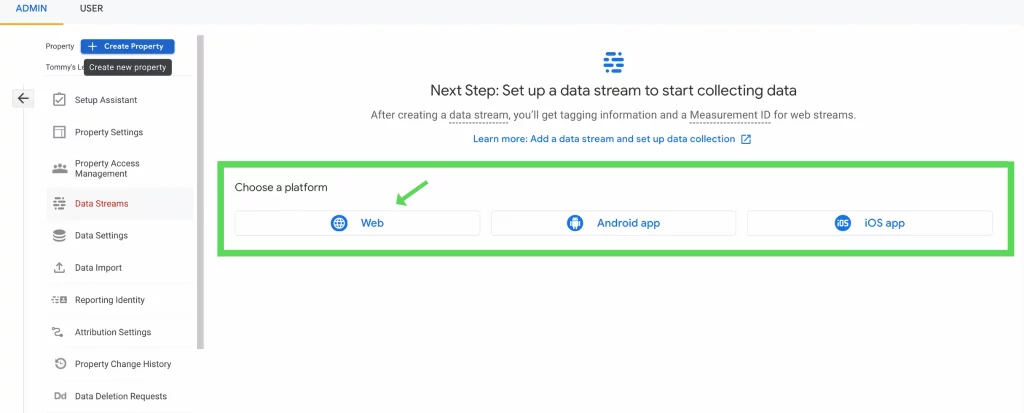Choose the iOS app platform
1024x413 pixels.
[x=870, y=223]
